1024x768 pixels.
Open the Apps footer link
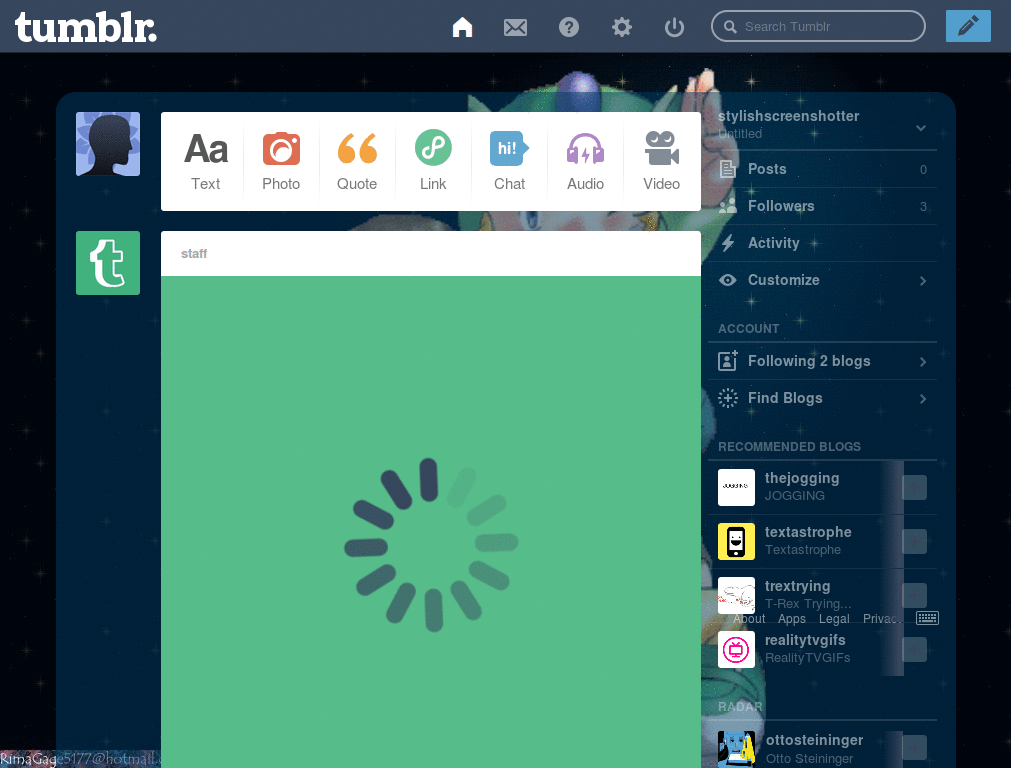[x=792, y=618]
